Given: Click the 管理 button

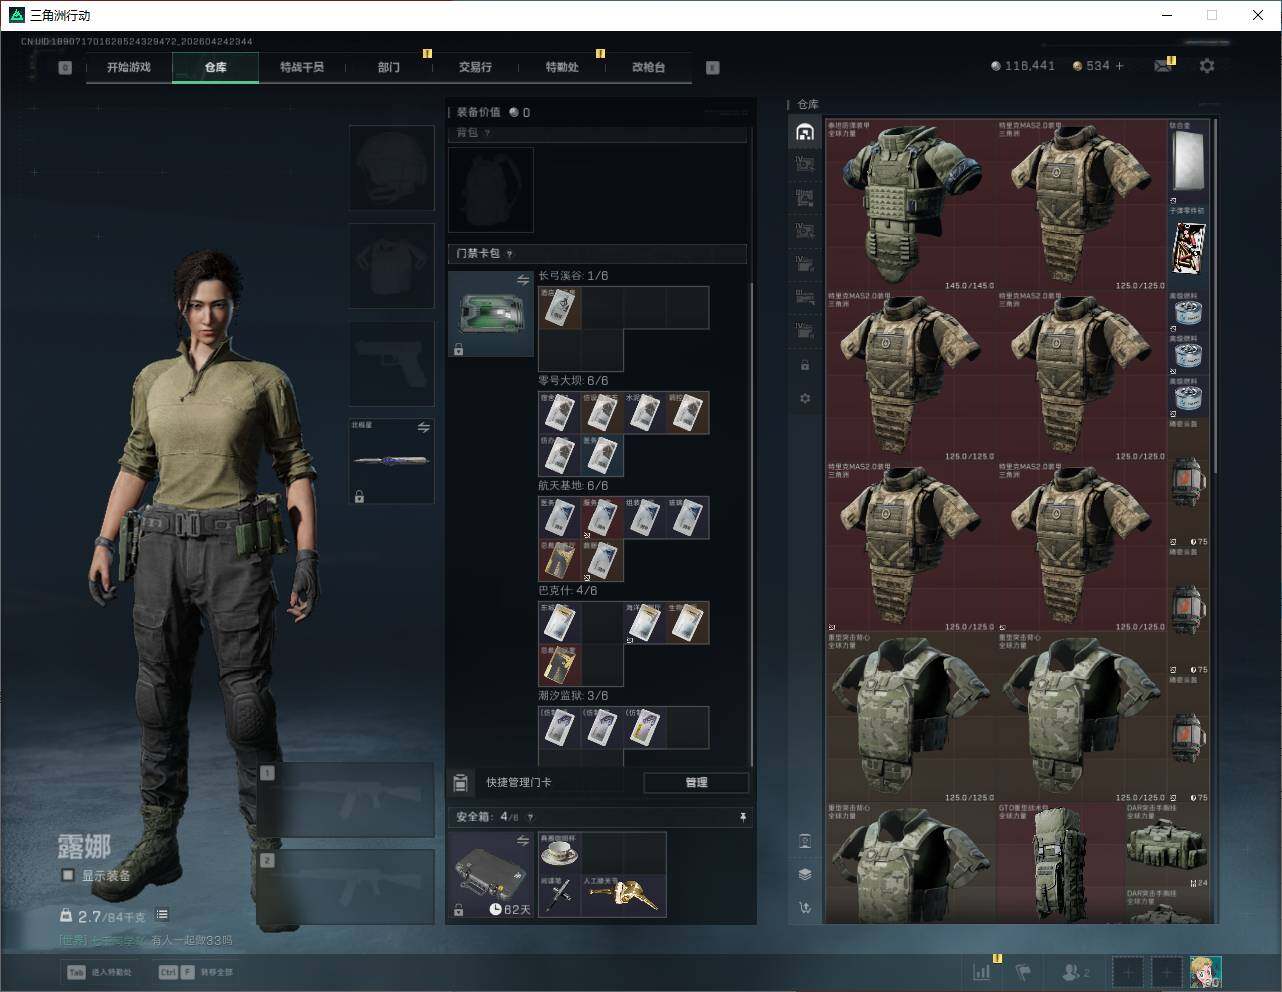Looking at the screenshot, I should (696, 782).
